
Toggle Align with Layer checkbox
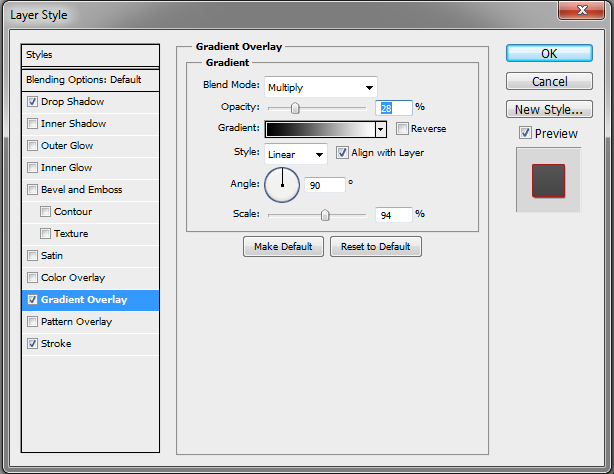pos(342,153)
